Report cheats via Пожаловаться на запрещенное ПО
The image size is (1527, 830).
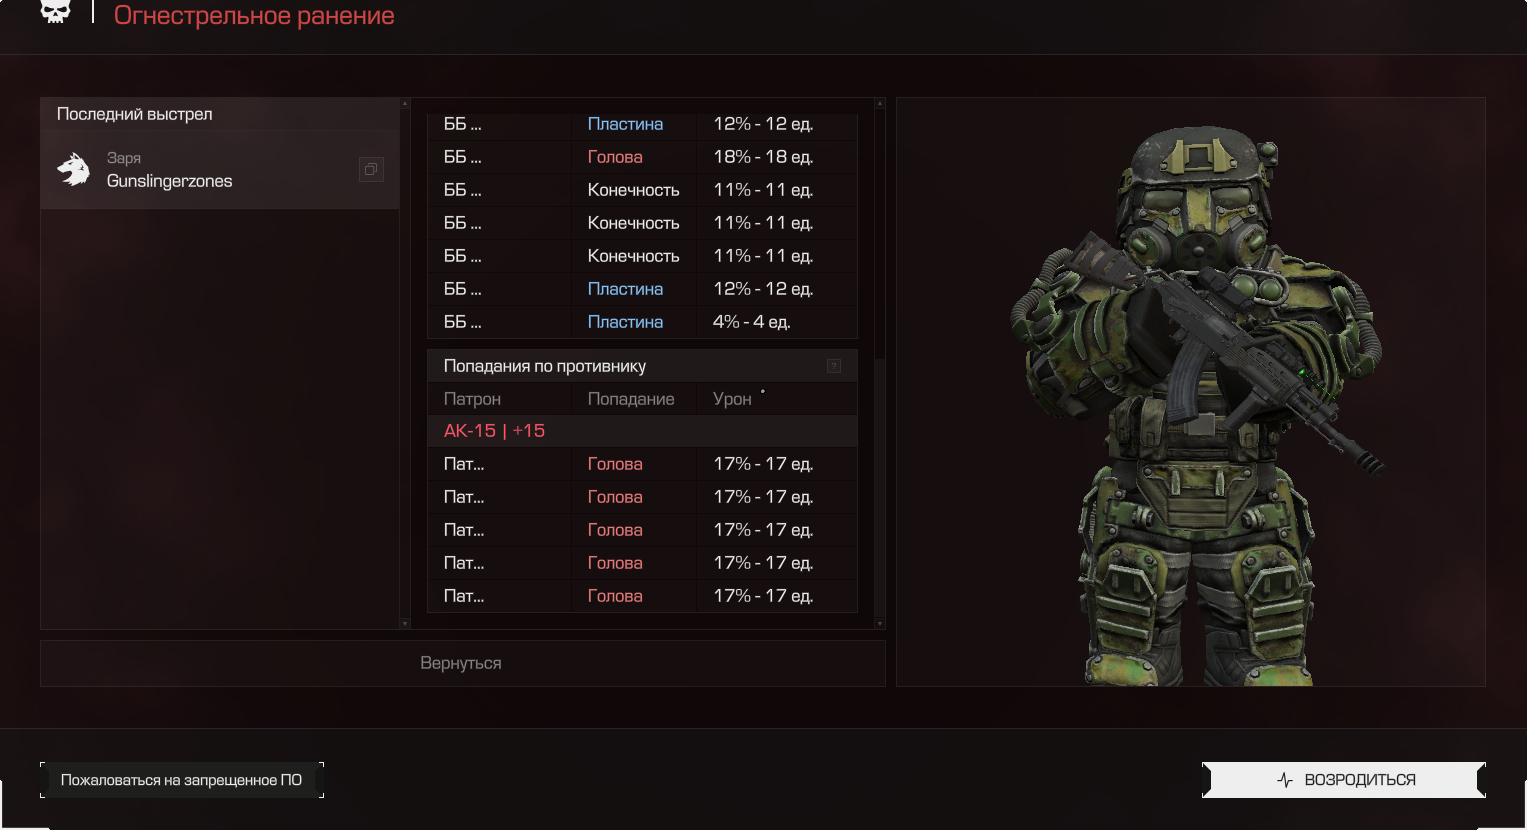(181, 780)
